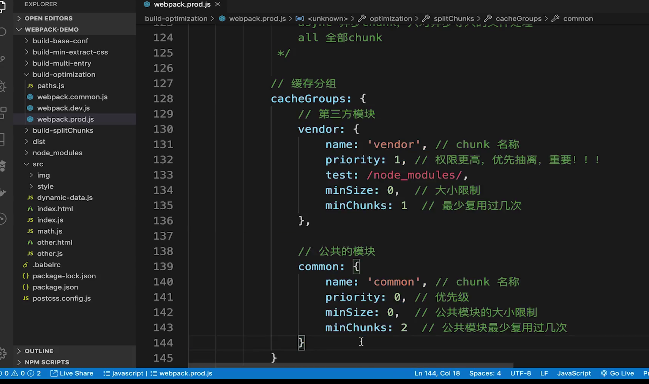Open the Run and Debug view icon
Image resolution: width=649 pixels, height=384 pixels.
click(x=2, y=86)
